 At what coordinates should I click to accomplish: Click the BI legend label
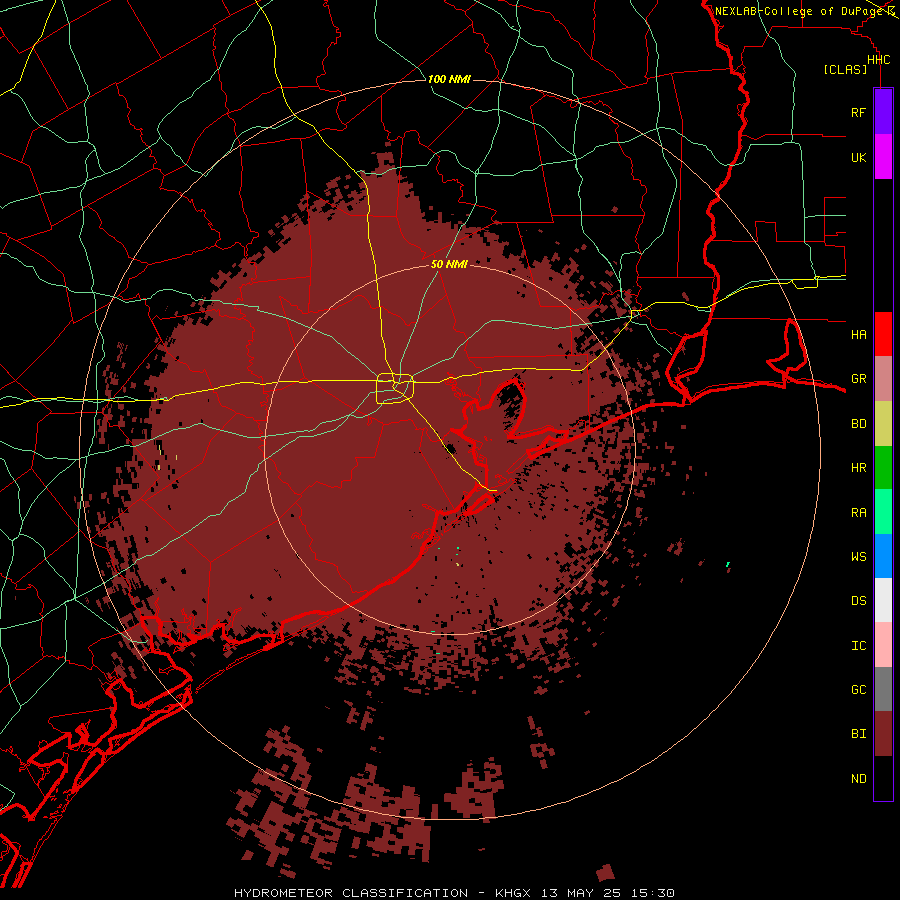859,734
